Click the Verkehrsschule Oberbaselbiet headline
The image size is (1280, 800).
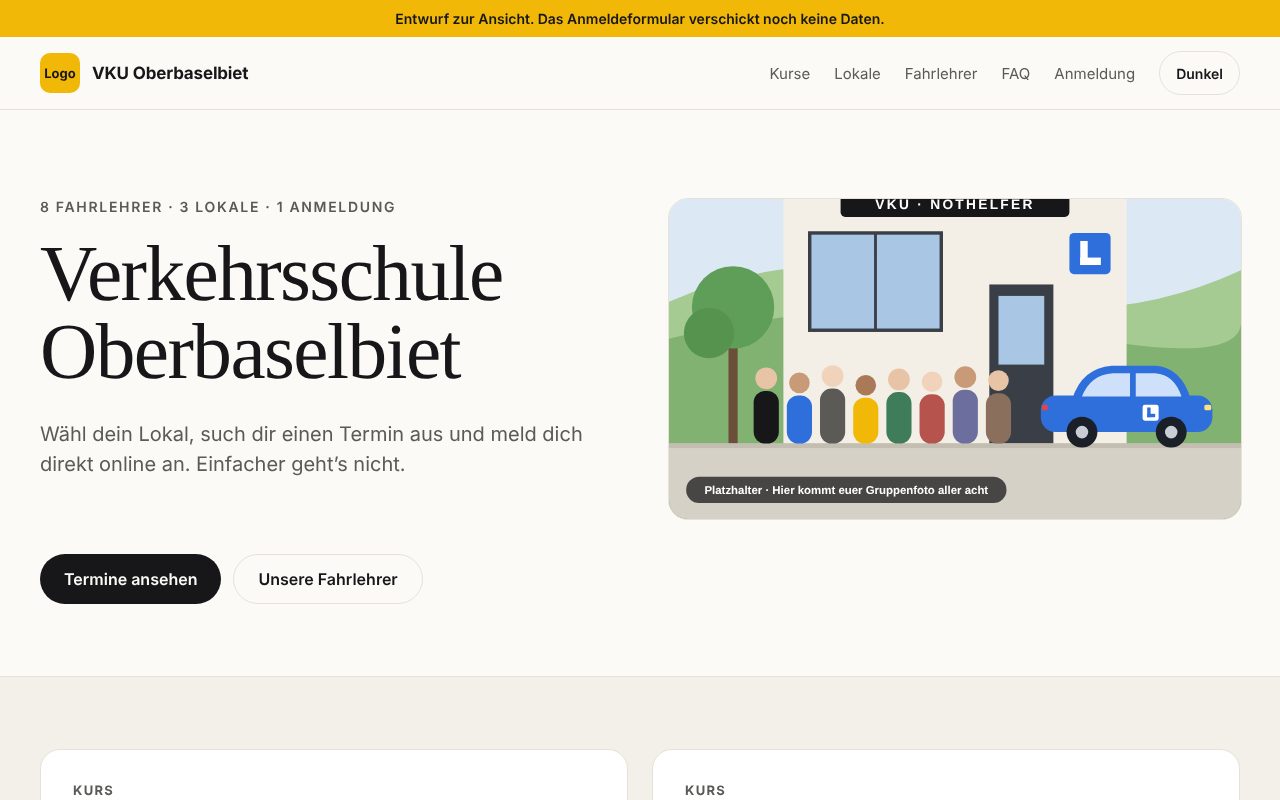pos(271,312)
